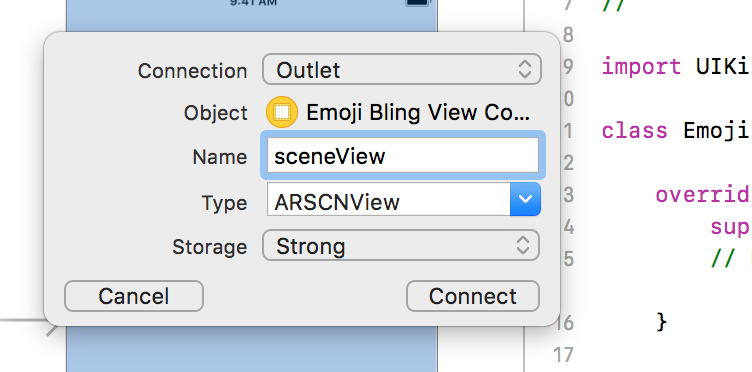
Task: Select the blue view below the dialog
Action: click(x=252, y=349)
